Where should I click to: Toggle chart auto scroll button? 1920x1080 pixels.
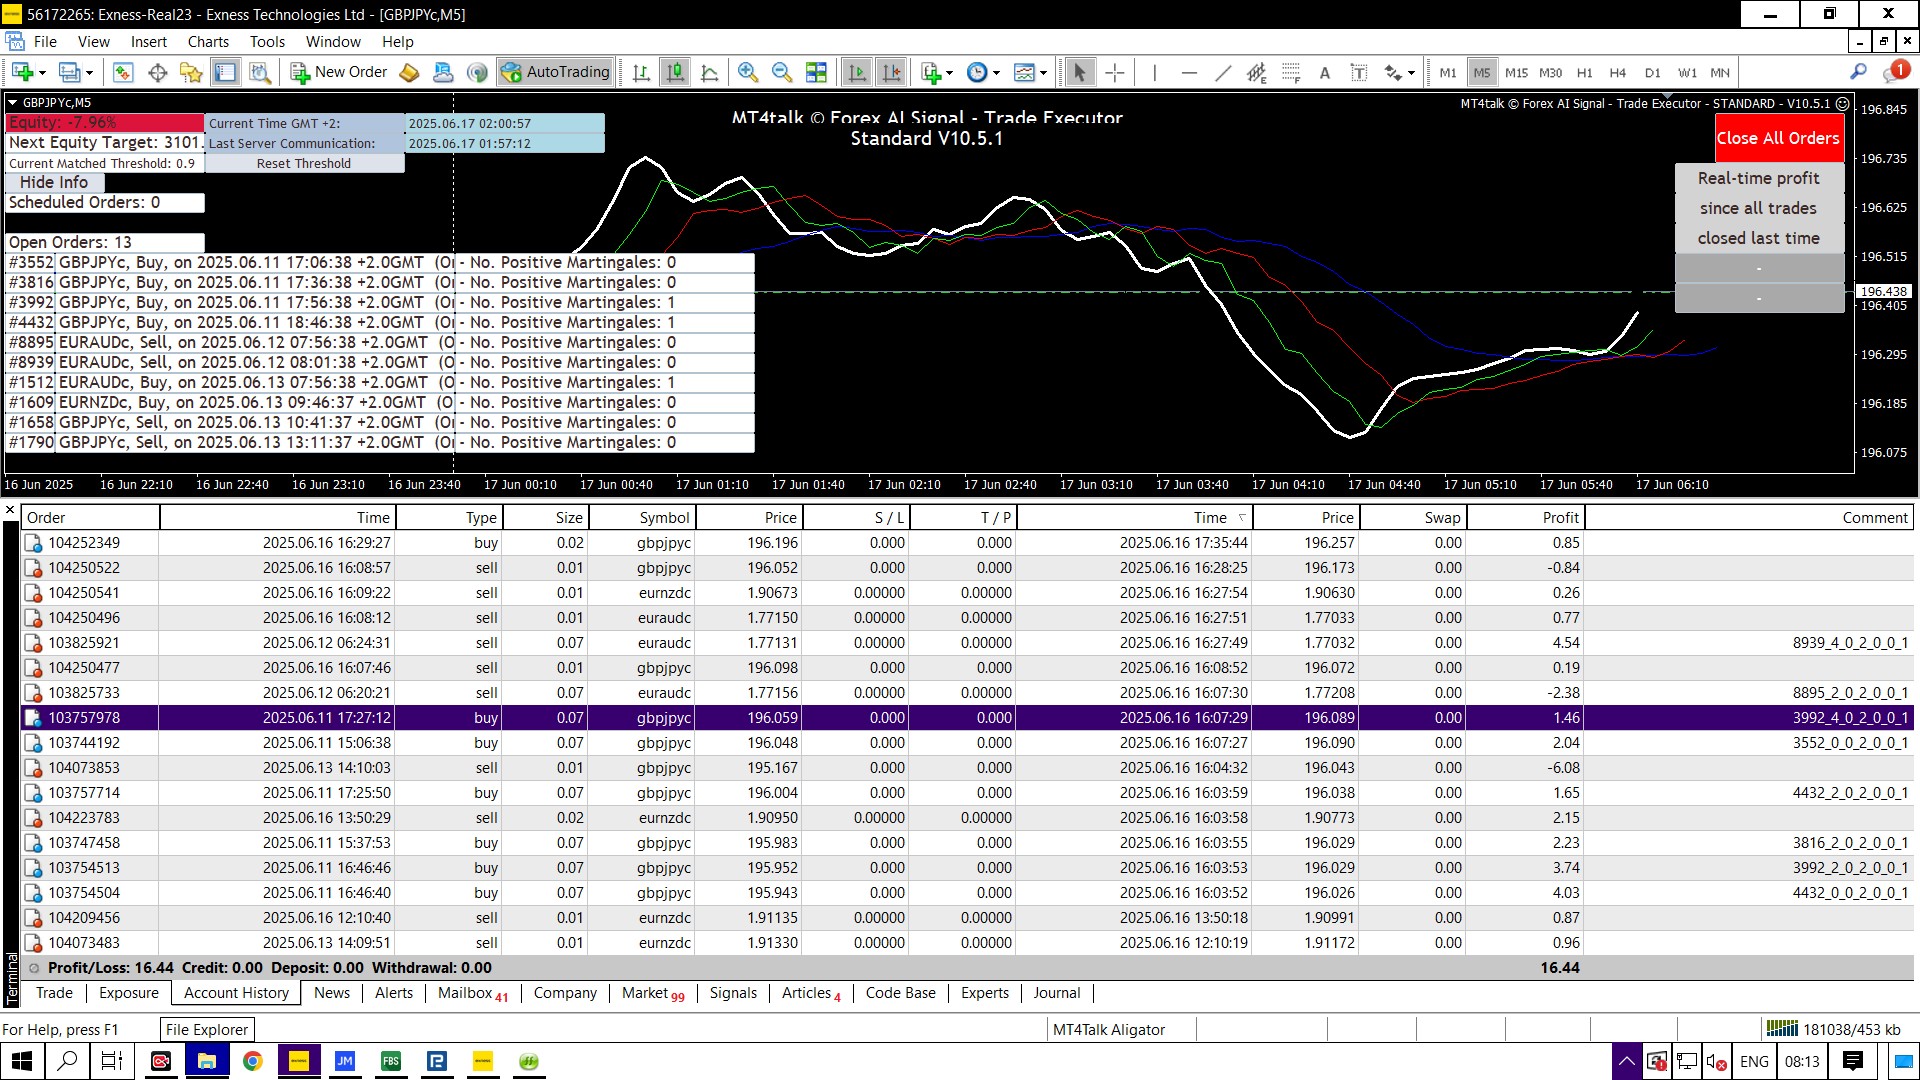(x=857, y=72)
